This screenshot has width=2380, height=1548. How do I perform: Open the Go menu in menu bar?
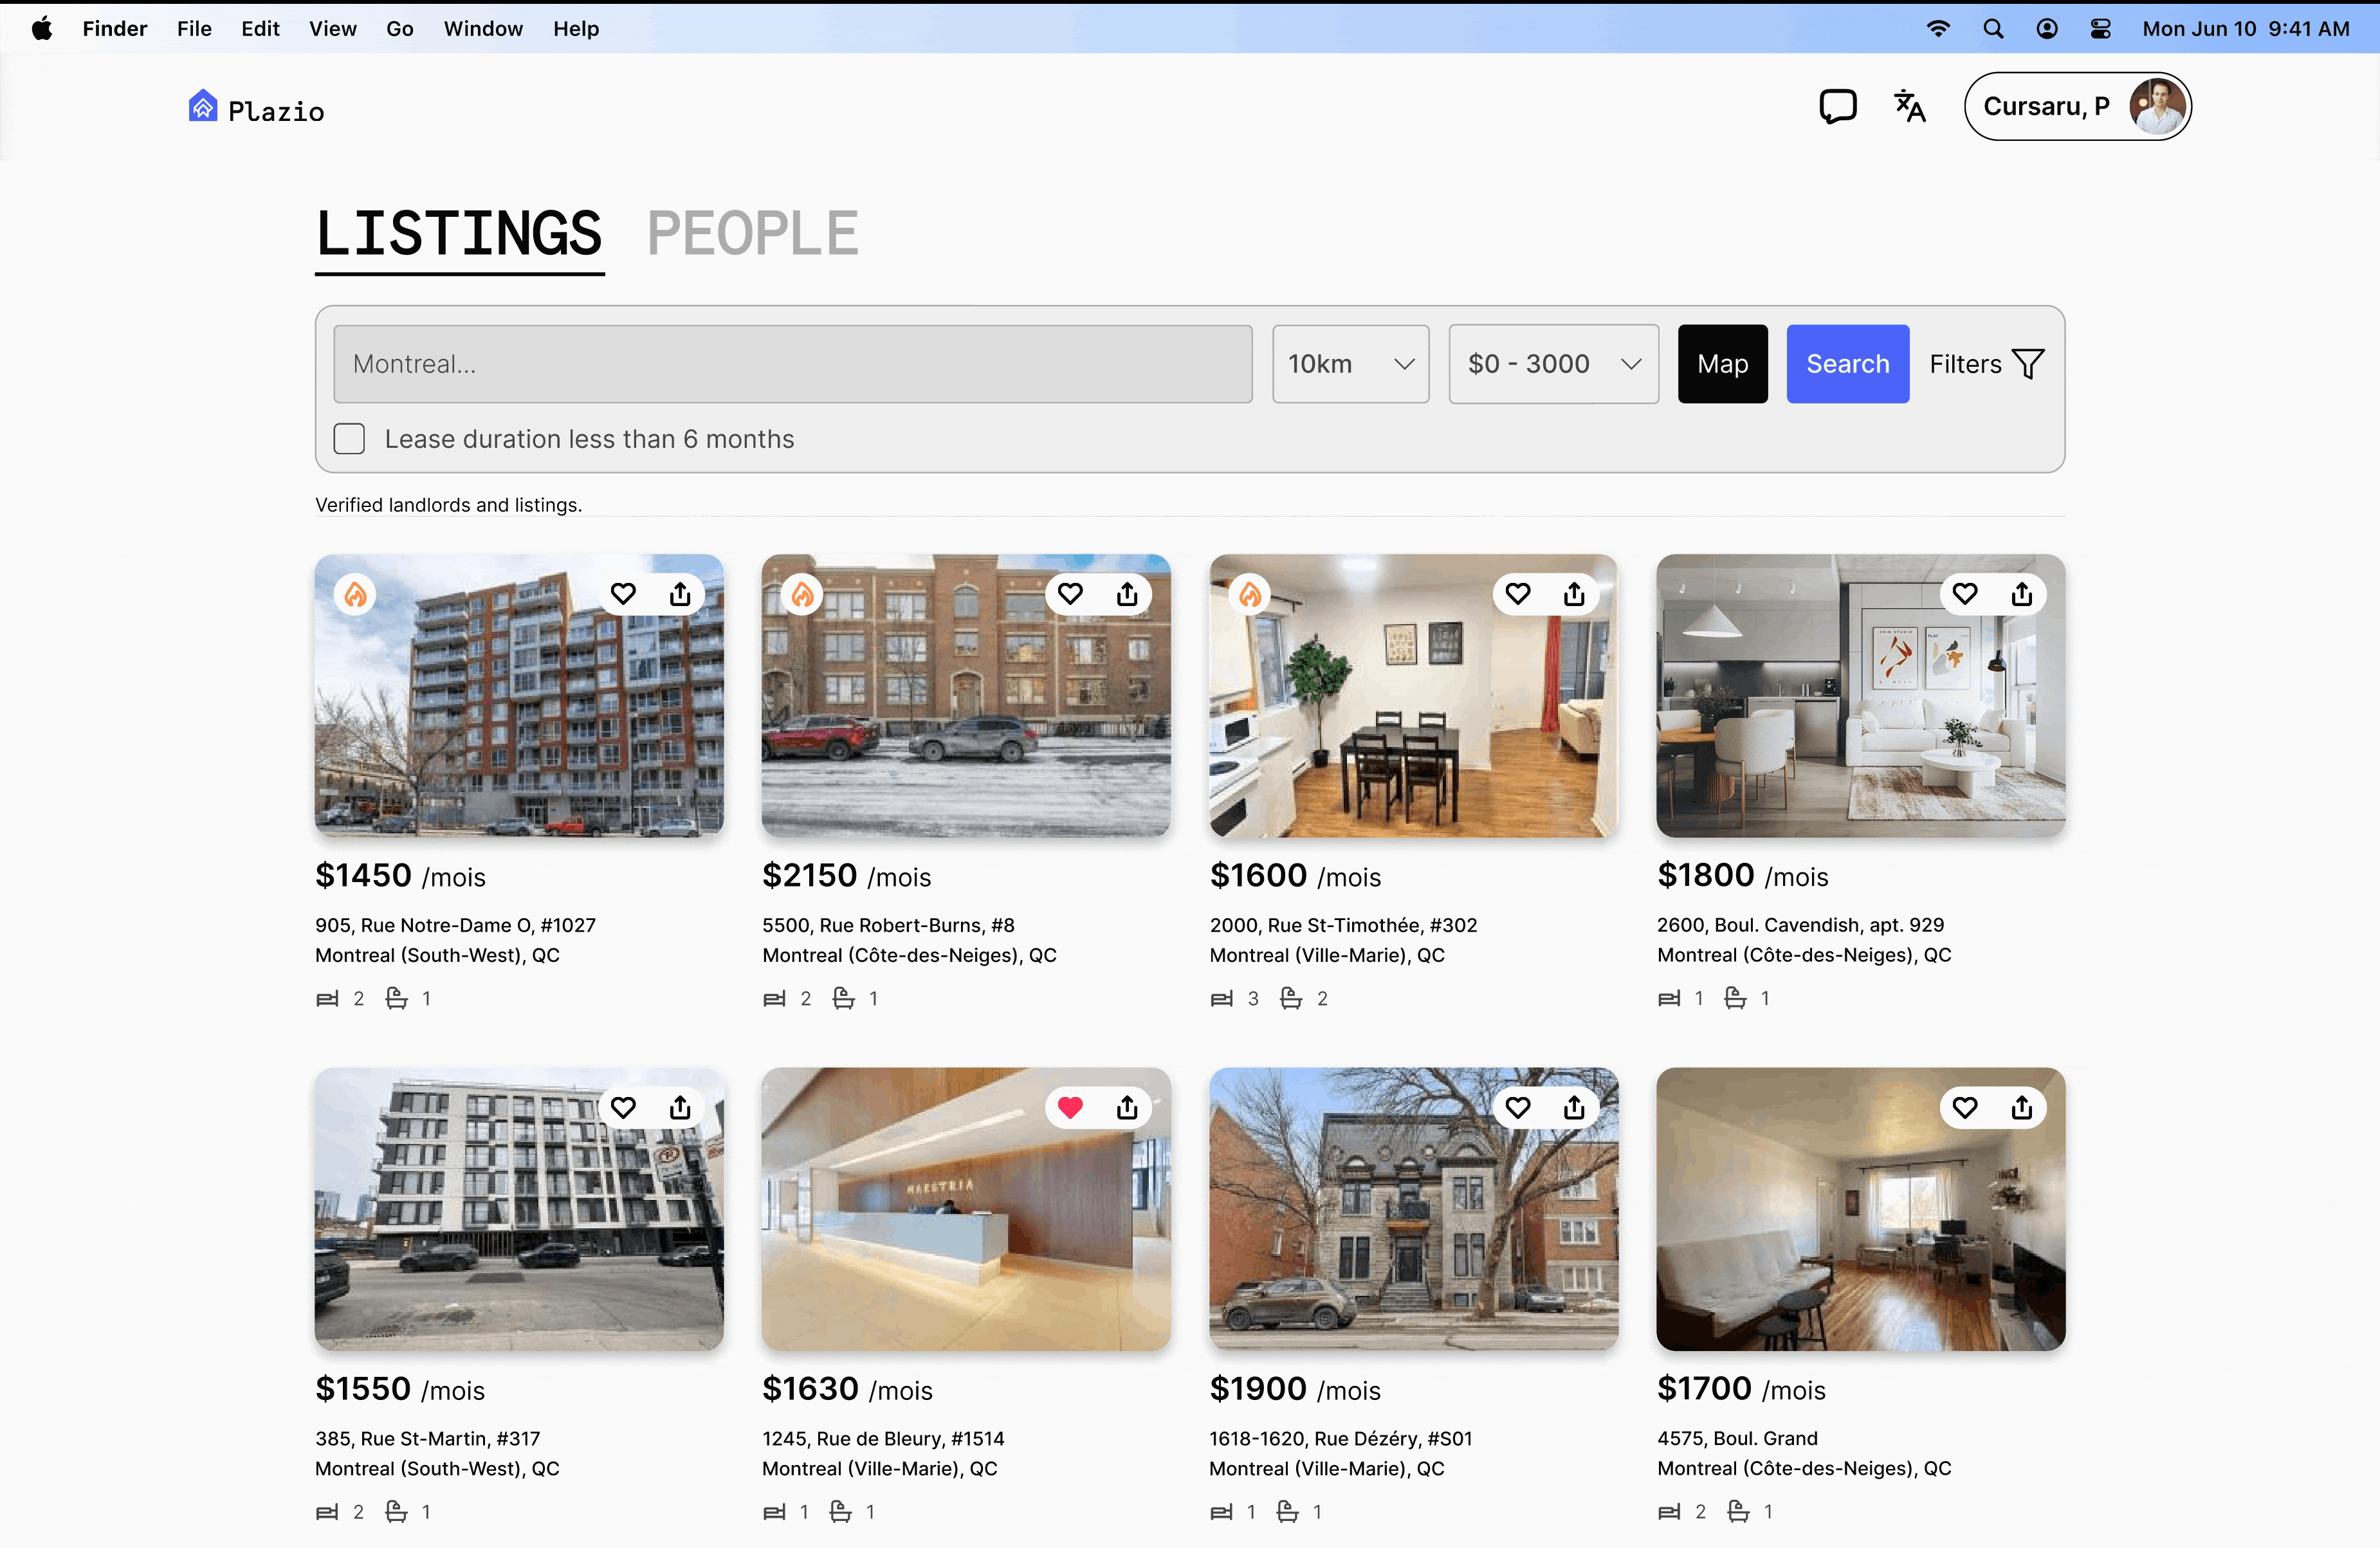399,28
